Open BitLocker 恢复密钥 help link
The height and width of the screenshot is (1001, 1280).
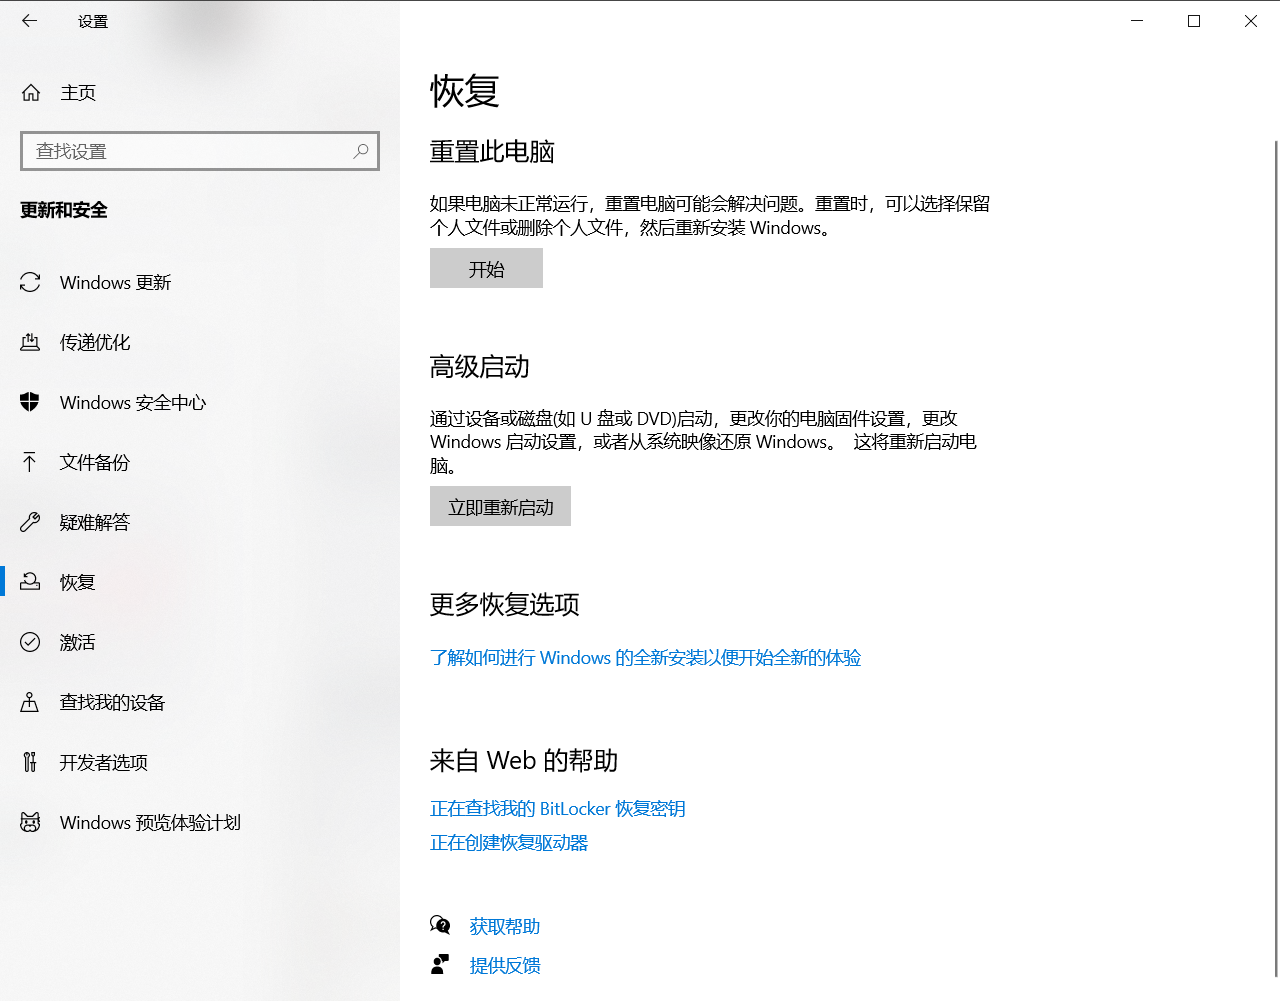coord(557,809)
